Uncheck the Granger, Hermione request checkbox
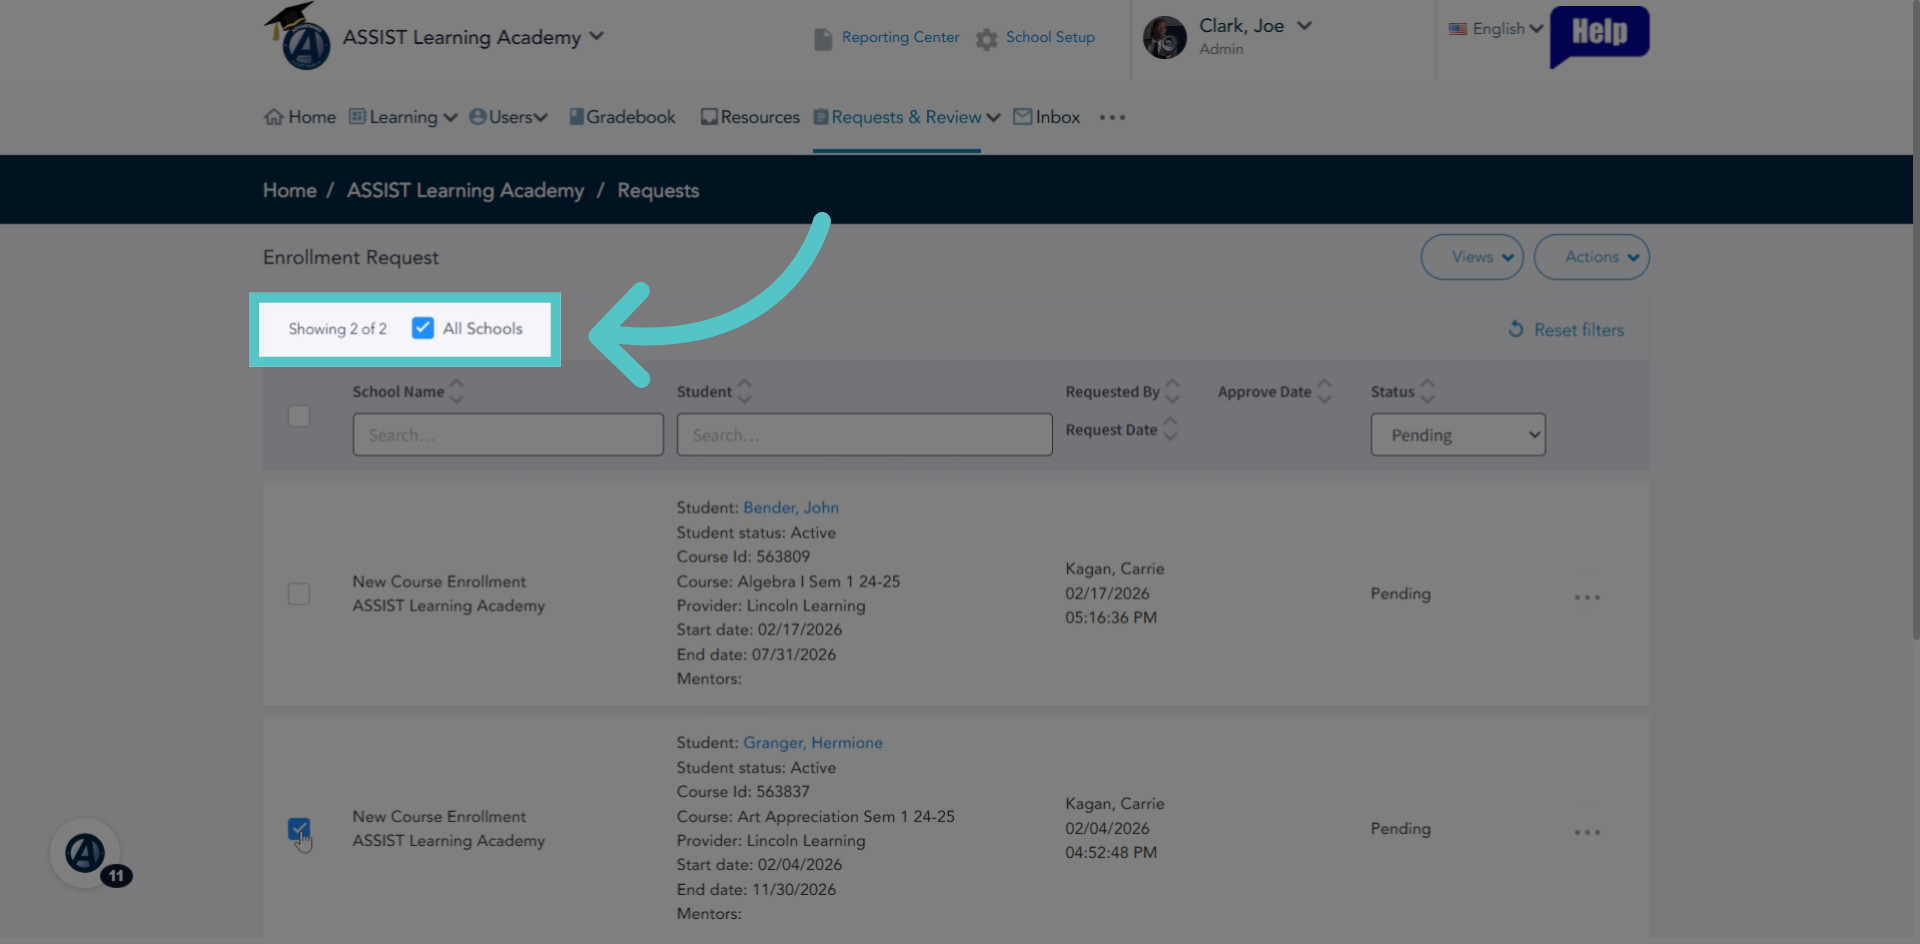Screen dimensions: 1920x944 pos(299,829)
